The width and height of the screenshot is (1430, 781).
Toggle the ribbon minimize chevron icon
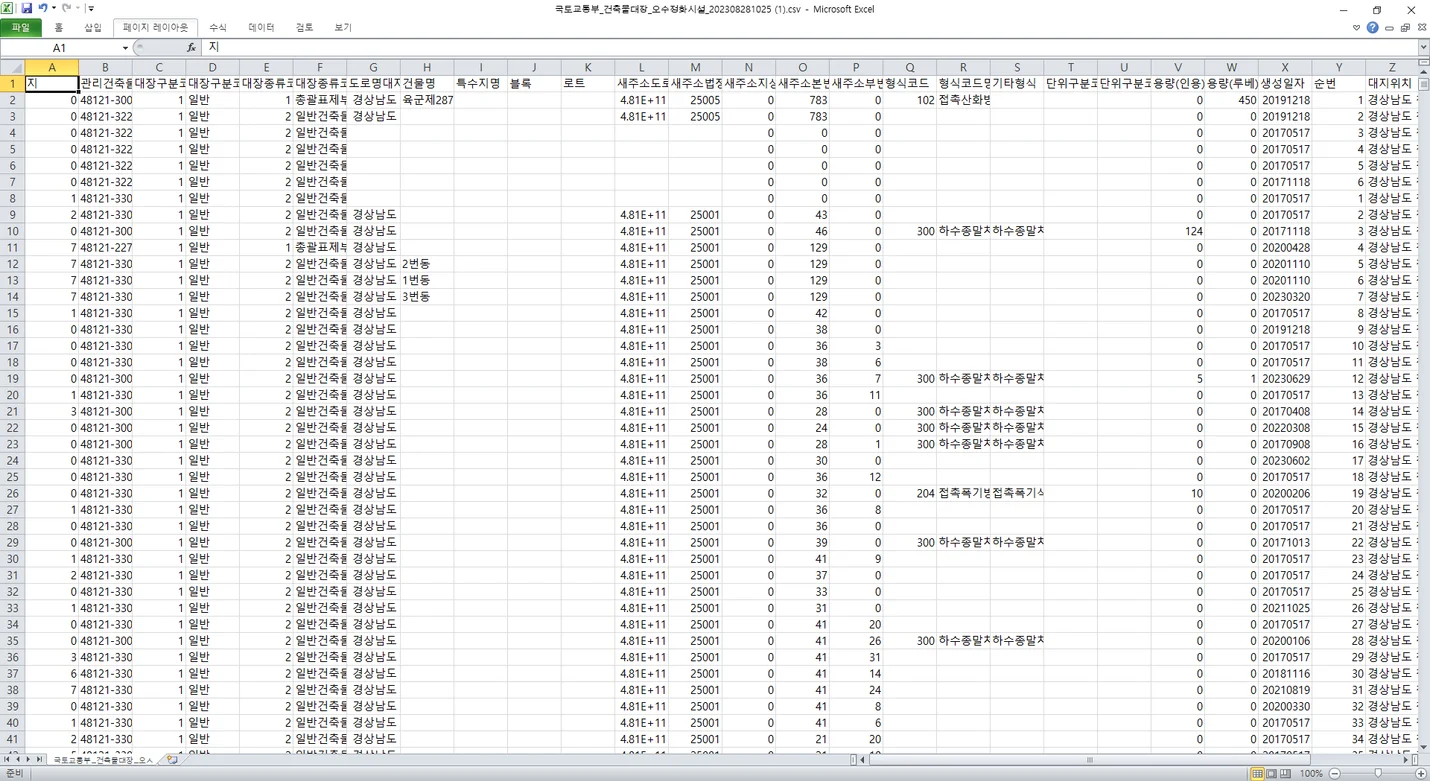click(x=1357, y=27)
